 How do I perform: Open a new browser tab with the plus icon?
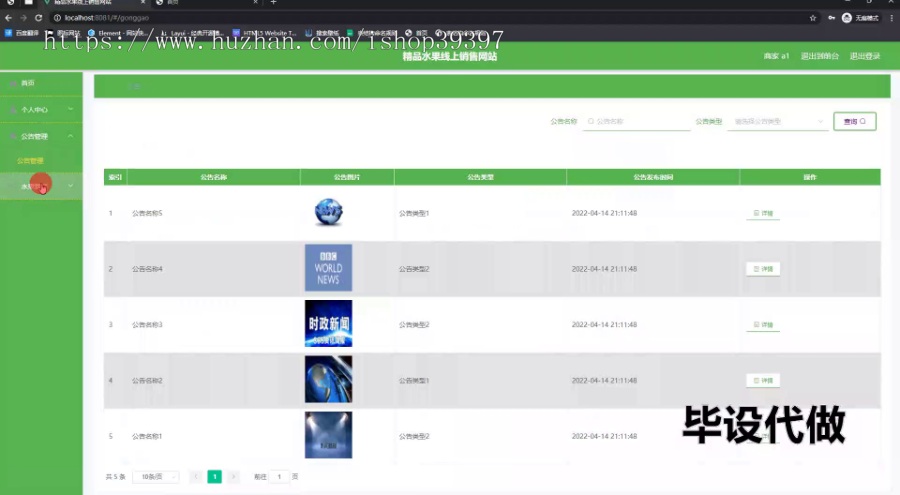click(273, 3)
